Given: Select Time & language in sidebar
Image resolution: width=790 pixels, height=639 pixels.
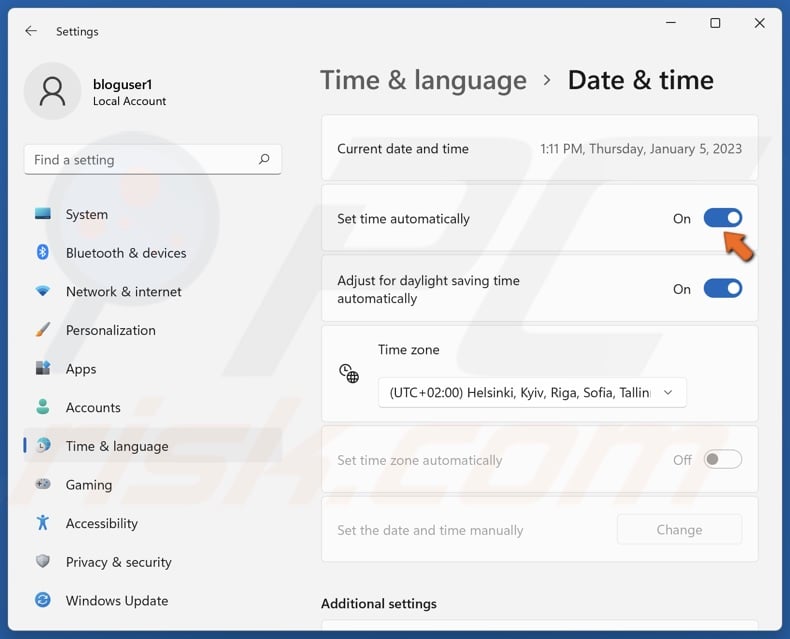Looking at the screenshot, I should [153, 446].
